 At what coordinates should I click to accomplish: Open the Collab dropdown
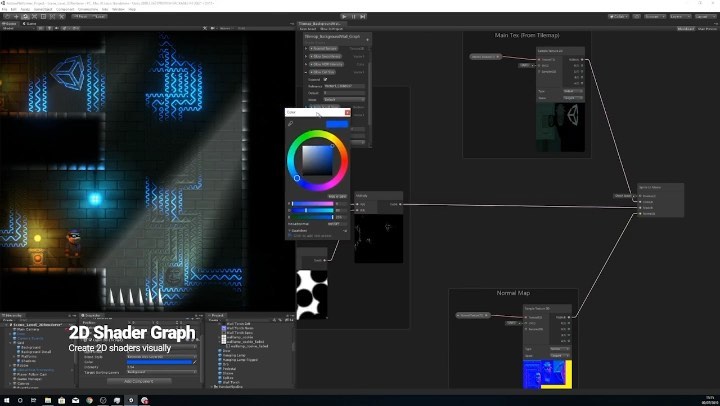[x=619, y=17]
